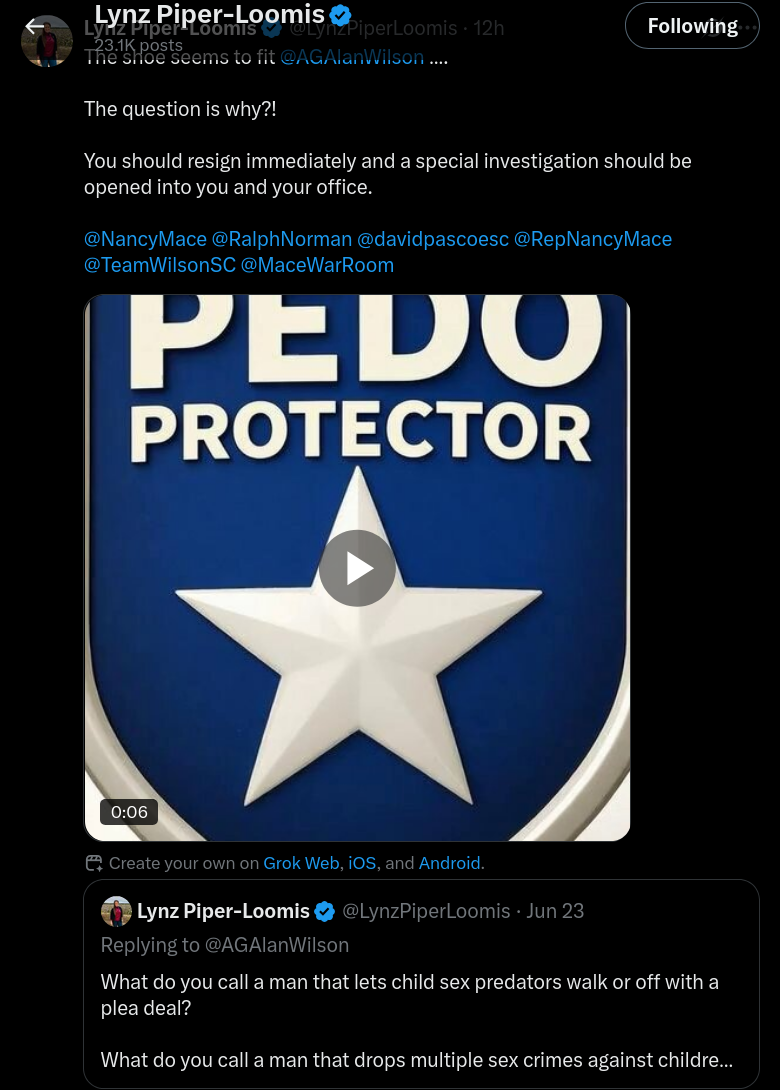The width and height of the screenshot is (780, 1090).
Task: Toggle the Following button
Action: [692, 27]
